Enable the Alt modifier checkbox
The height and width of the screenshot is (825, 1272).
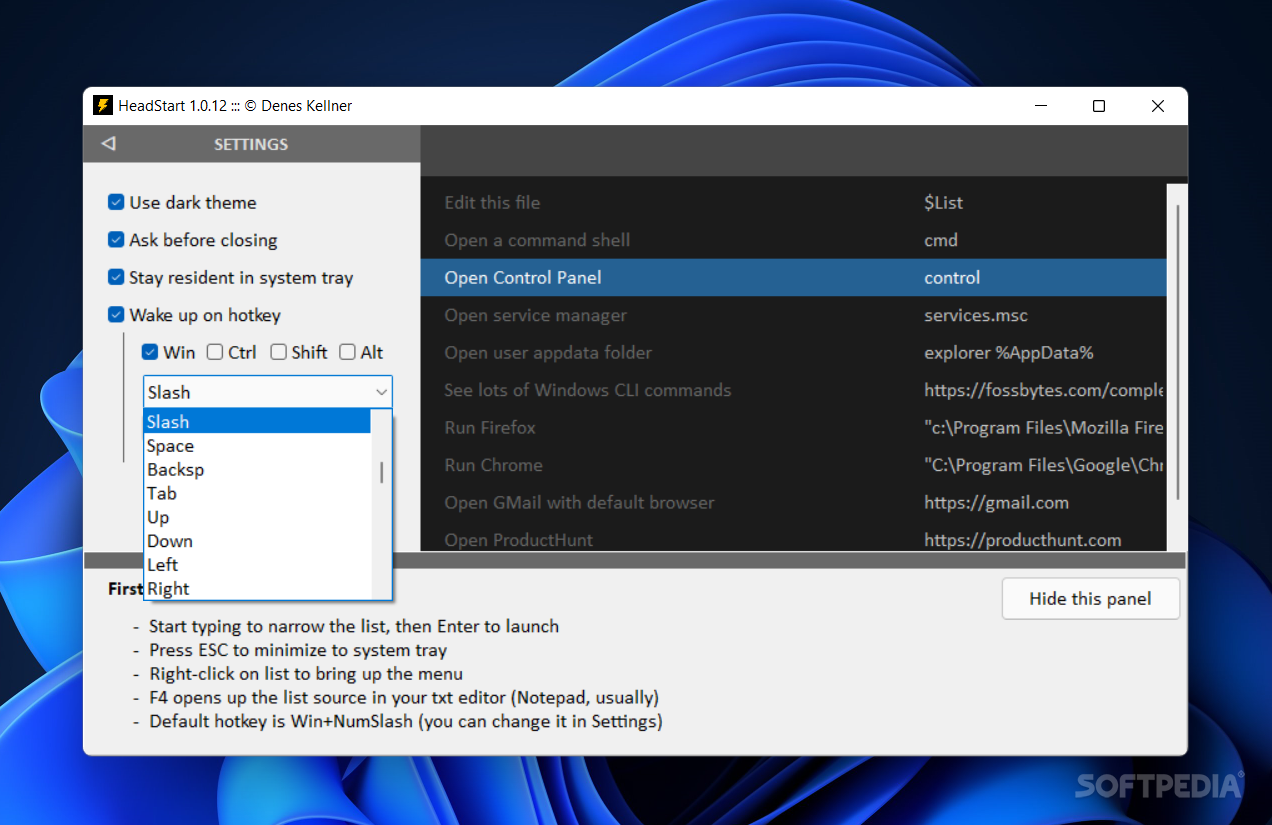(x=347, y=352)
